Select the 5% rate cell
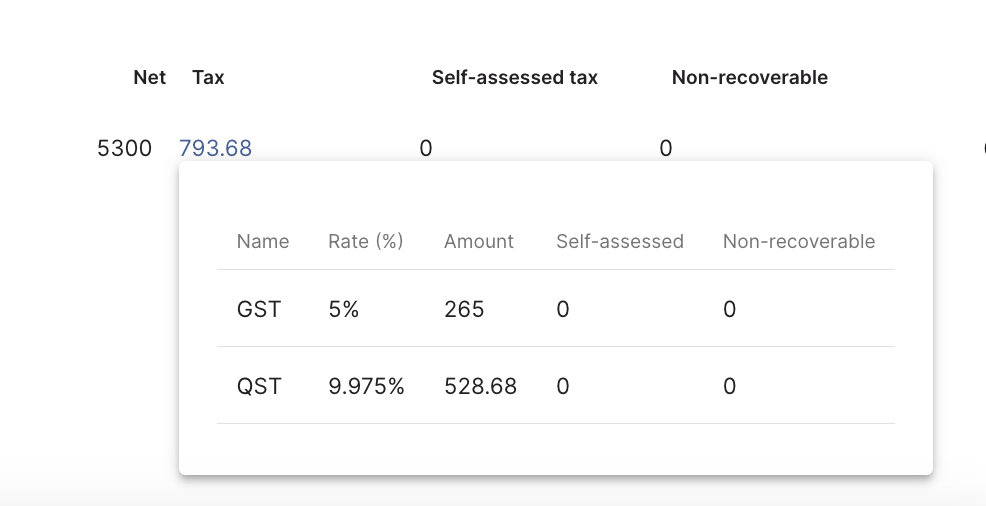 (343, 309)
